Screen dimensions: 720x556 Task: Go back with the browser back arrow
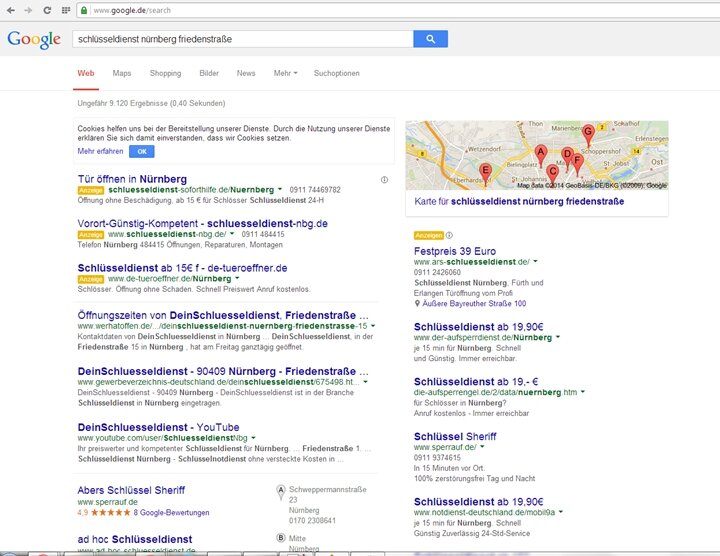coord(11,10)
